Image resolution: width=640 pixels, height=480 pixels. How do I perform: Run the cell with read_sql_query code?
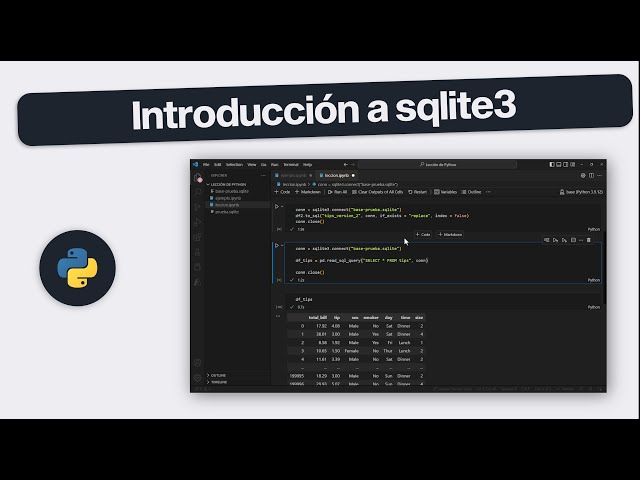tap(277, 245)
